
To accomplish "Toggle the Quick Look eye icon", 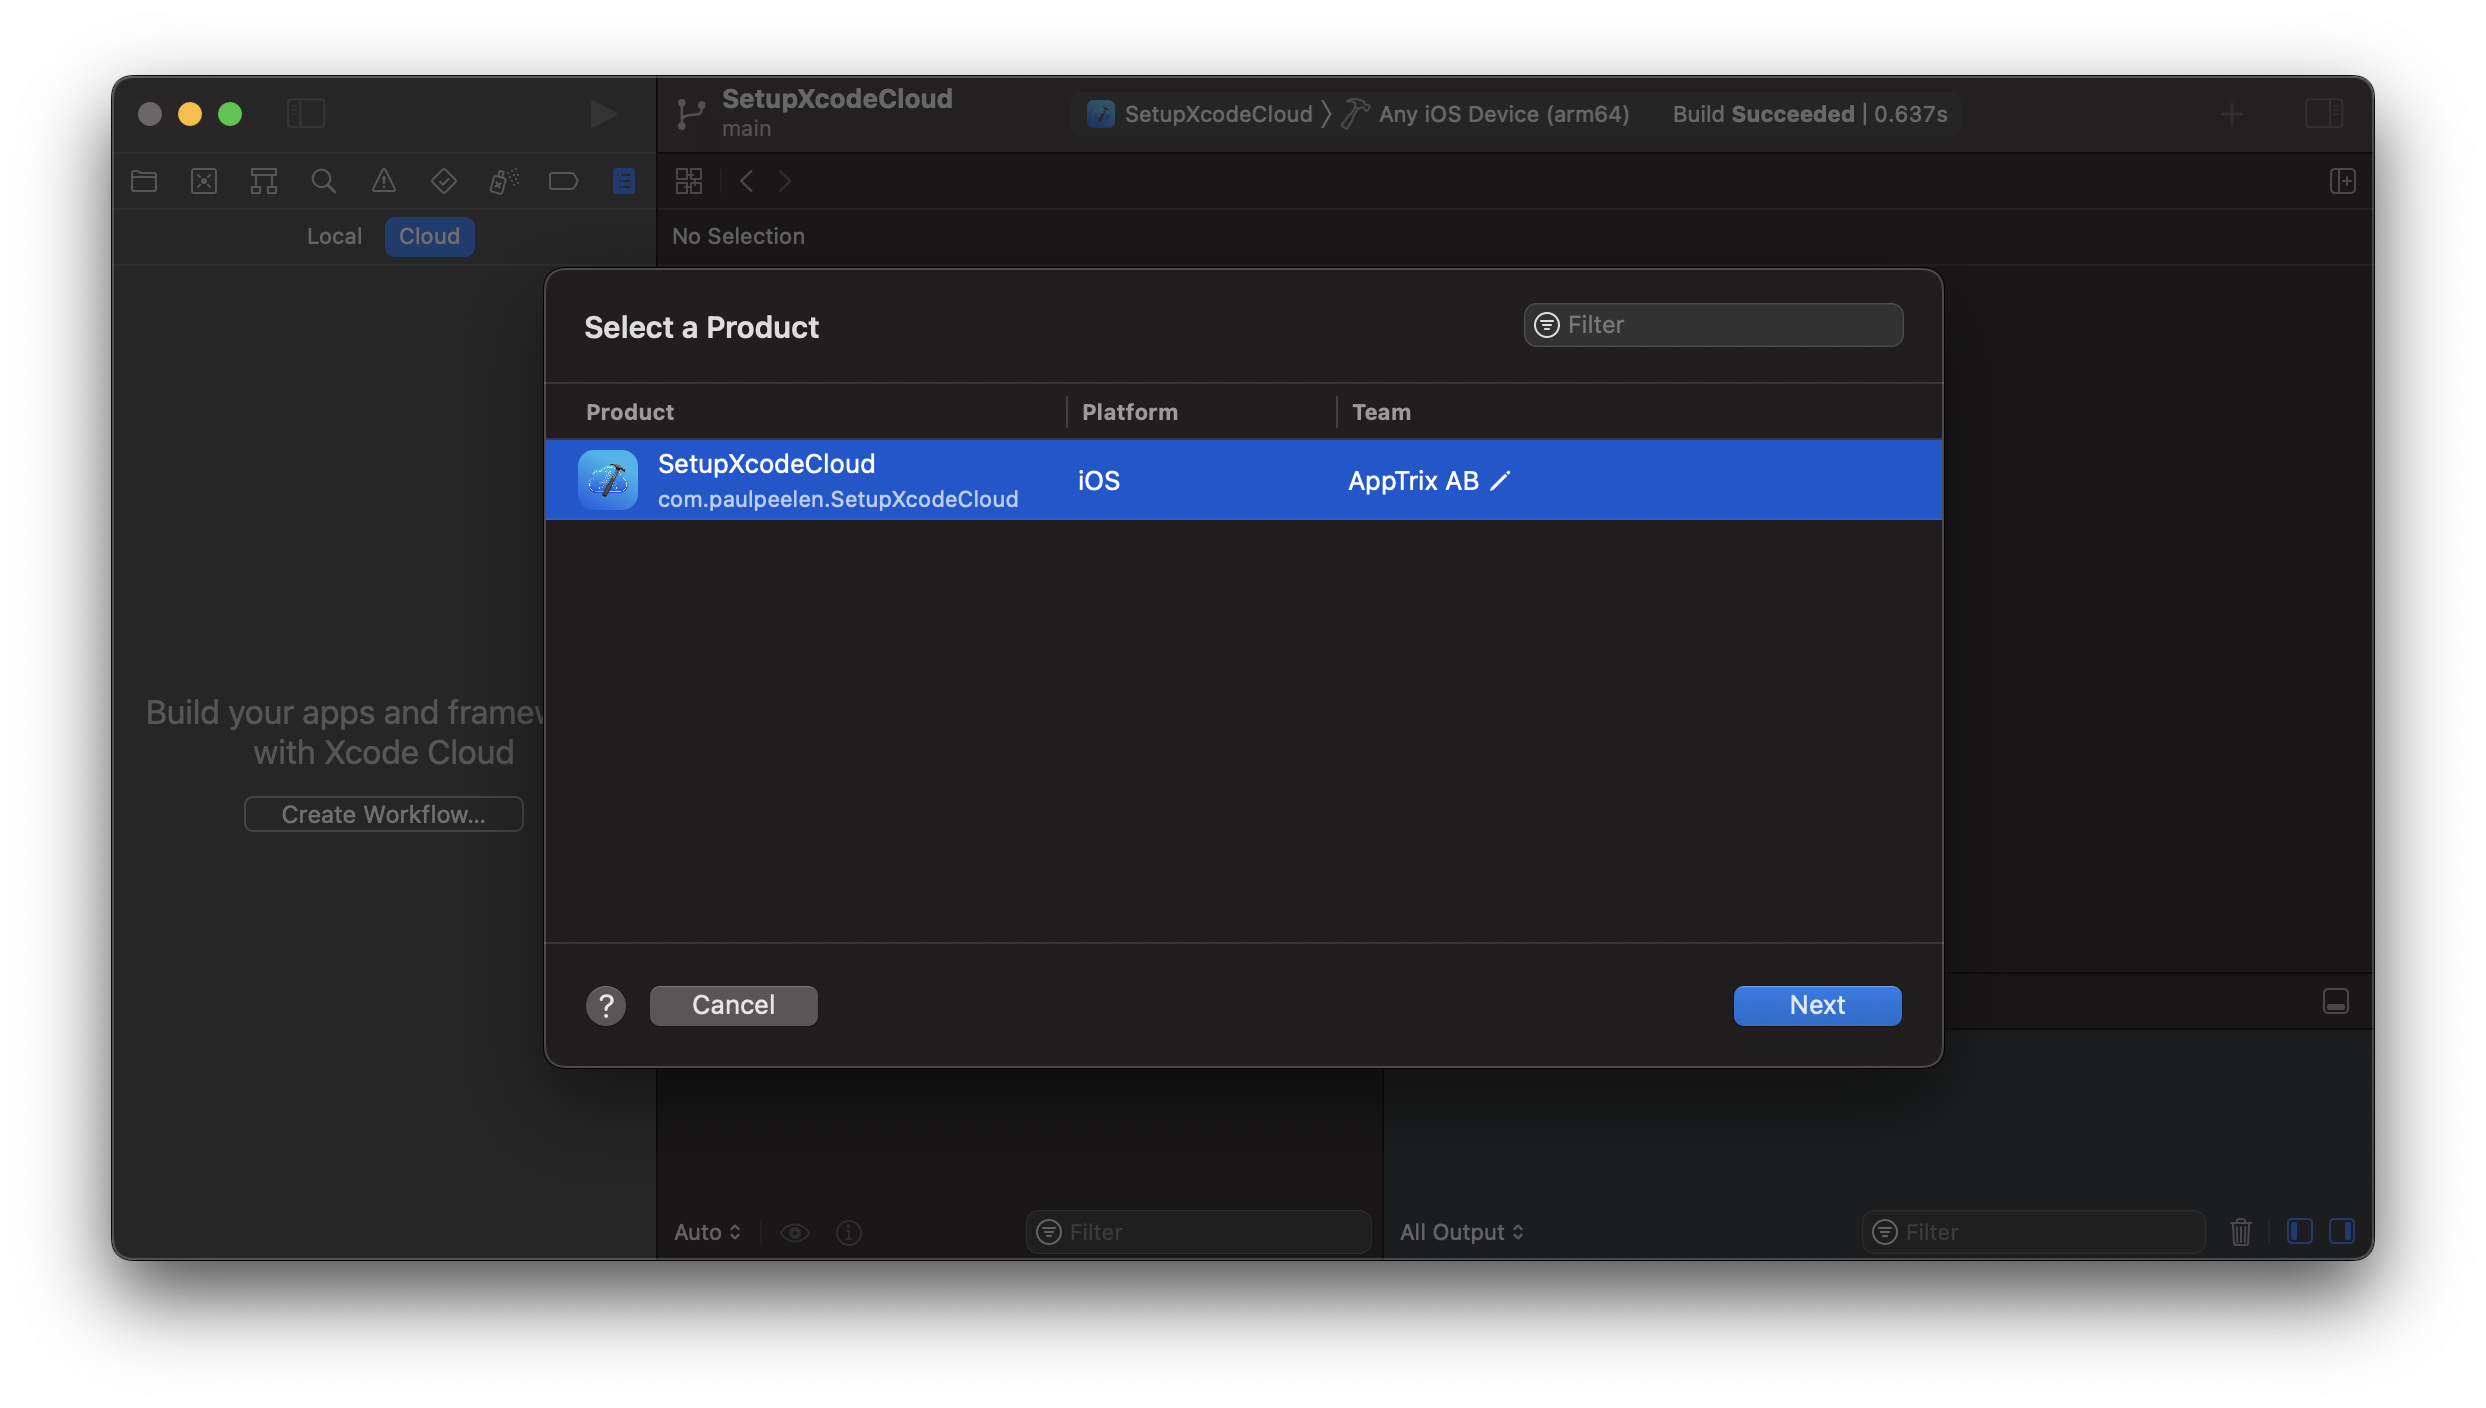I will [795, 1232].
